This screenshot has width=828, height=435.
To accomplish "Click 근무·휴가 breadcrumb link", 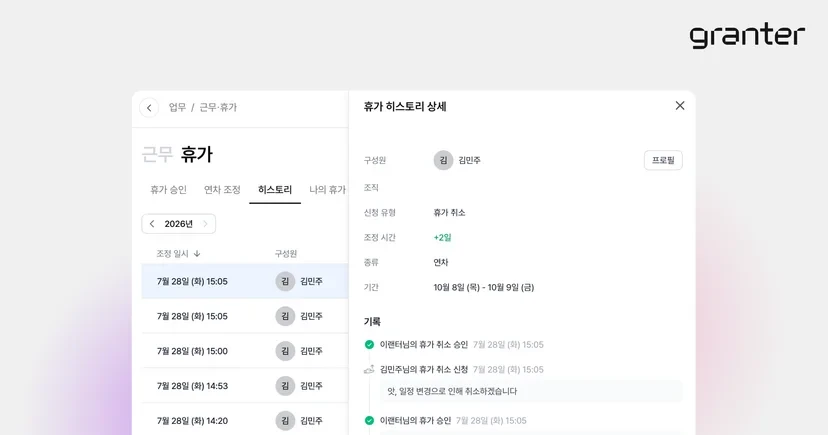I will click(218, 108).
